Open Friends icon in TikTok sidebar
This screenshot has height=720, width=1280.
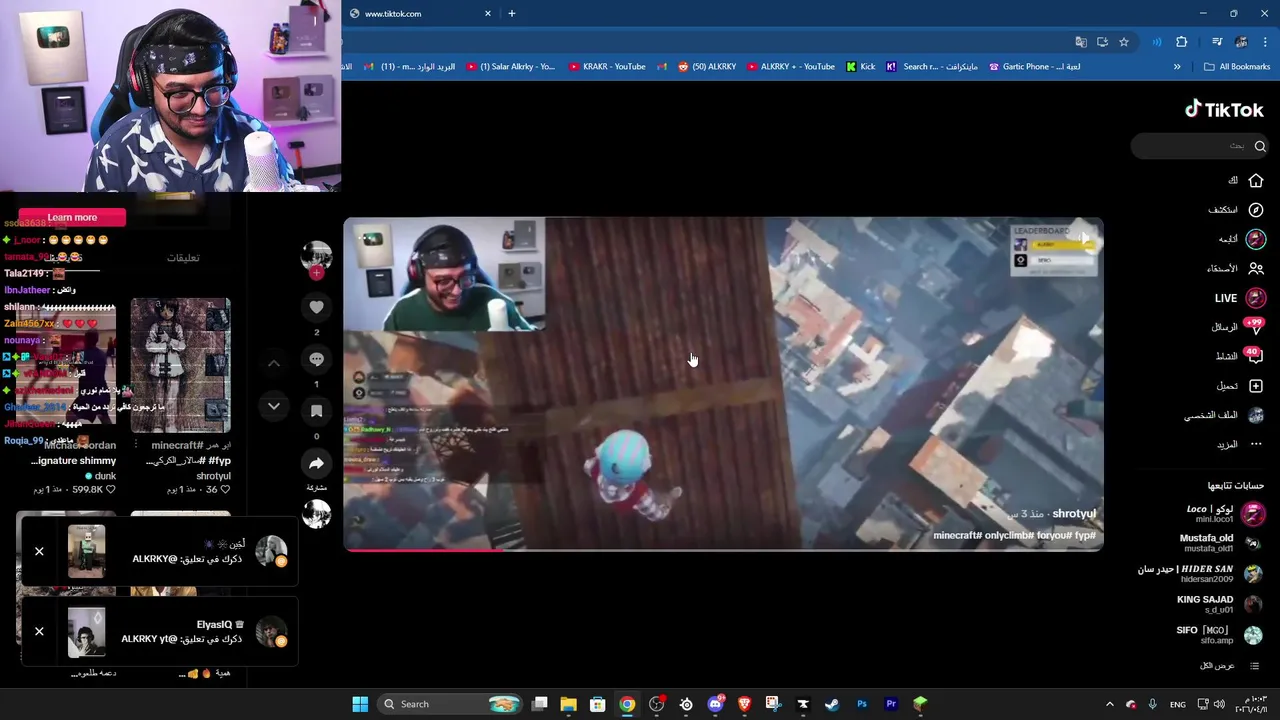(1256, 268)
